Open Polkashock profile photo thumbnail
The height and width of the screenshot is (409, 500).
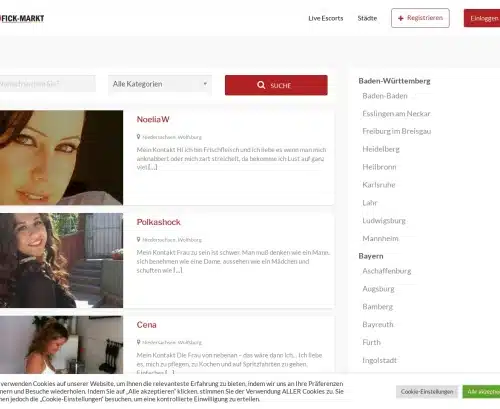pyautogui.click(x=61, y=260)
